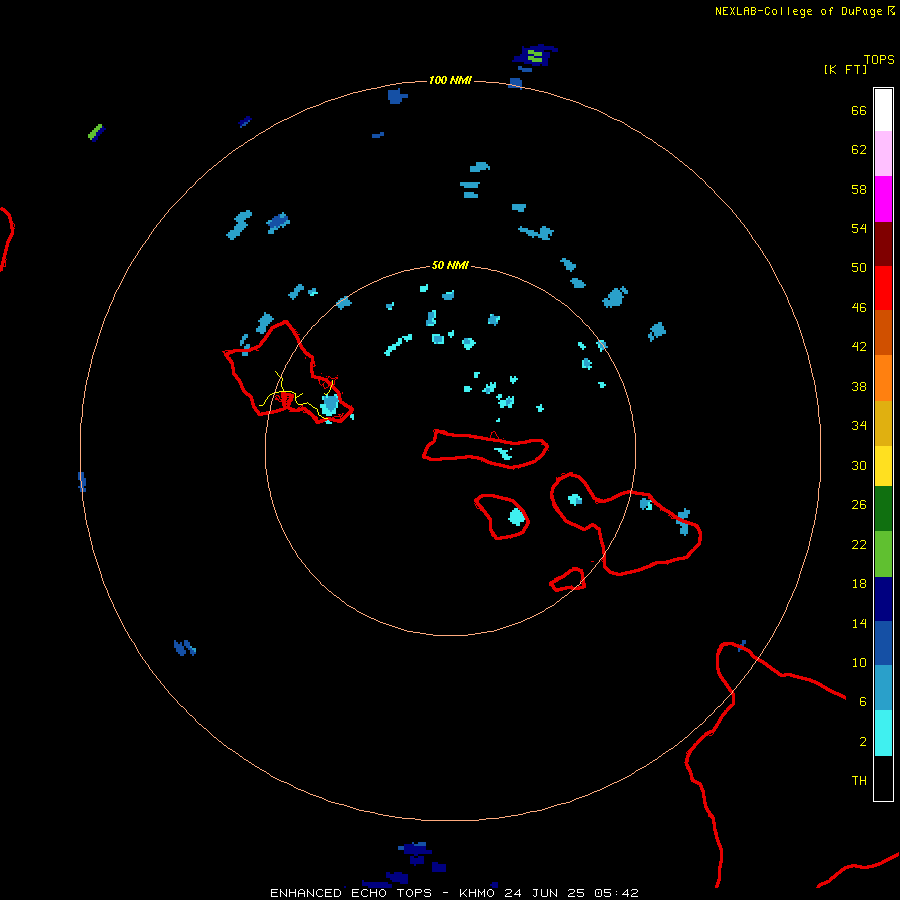Click the medium blue 18 kft legend color
Image resolution: width=900 pixels, height=900 pixels.
point(883,643)
